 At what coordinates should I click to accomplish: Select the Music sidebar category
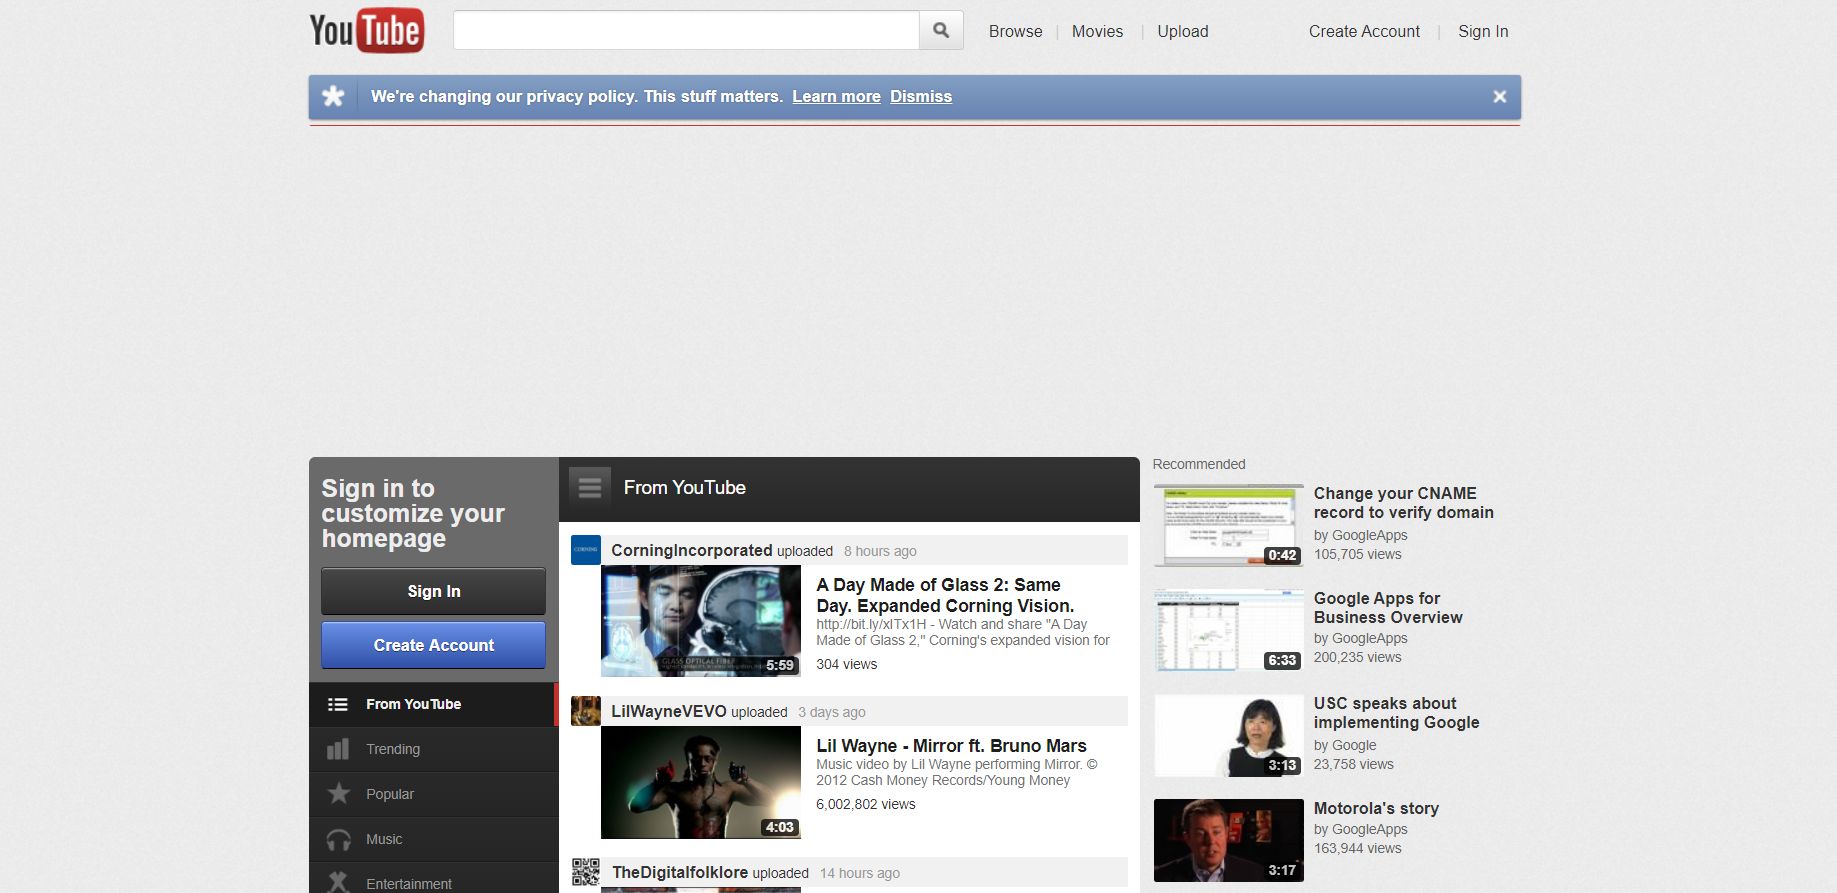[x=433, y=839]
